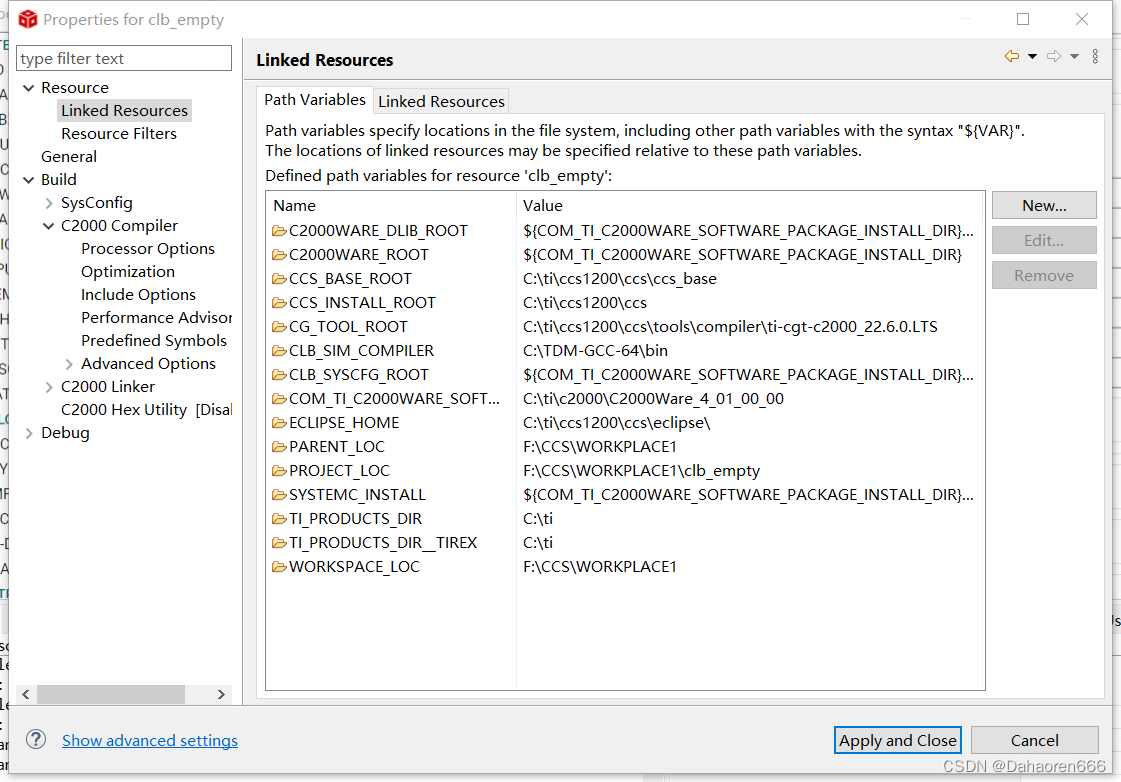Click the folder icon of CG_TOOL_ROOT

click(x=279, y=327)
